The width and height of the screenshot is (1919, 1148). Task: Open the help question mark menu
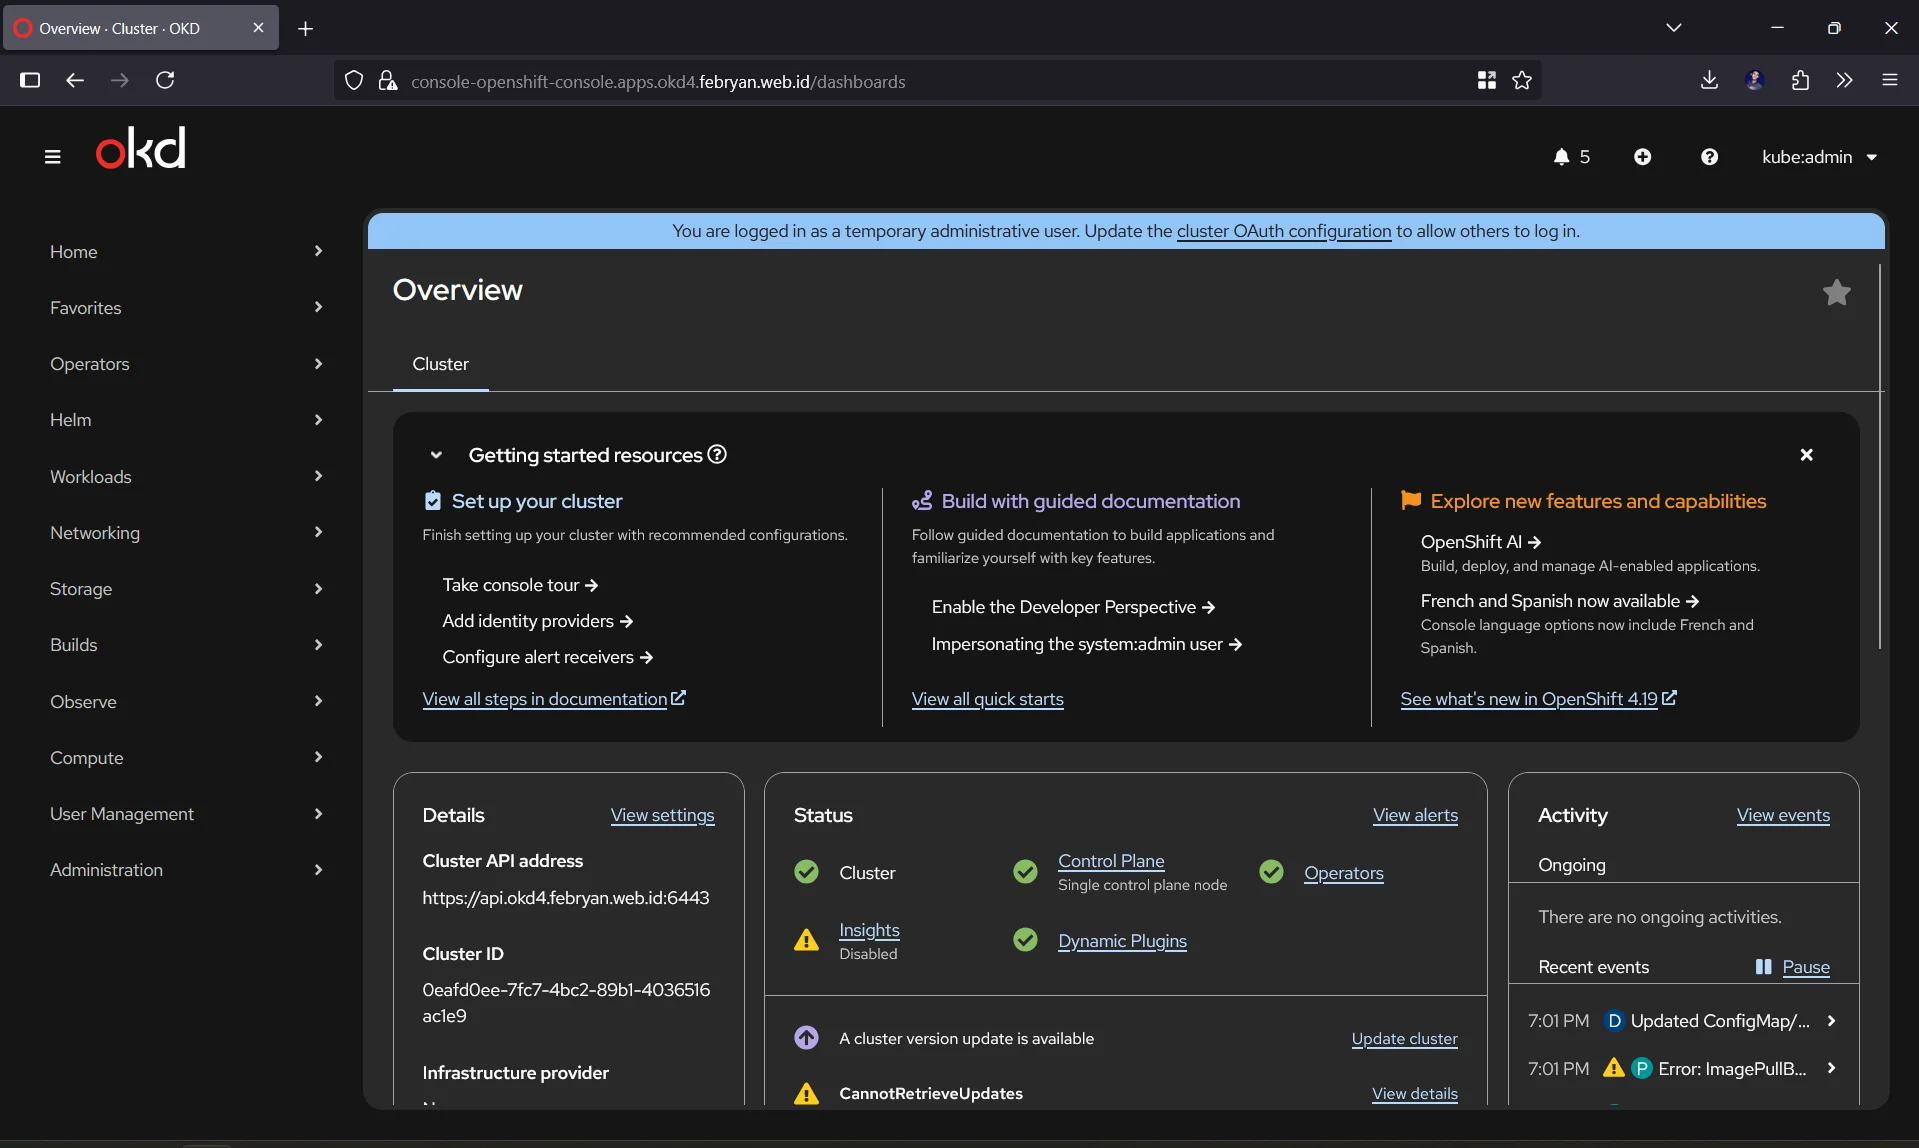[1709, 156]
